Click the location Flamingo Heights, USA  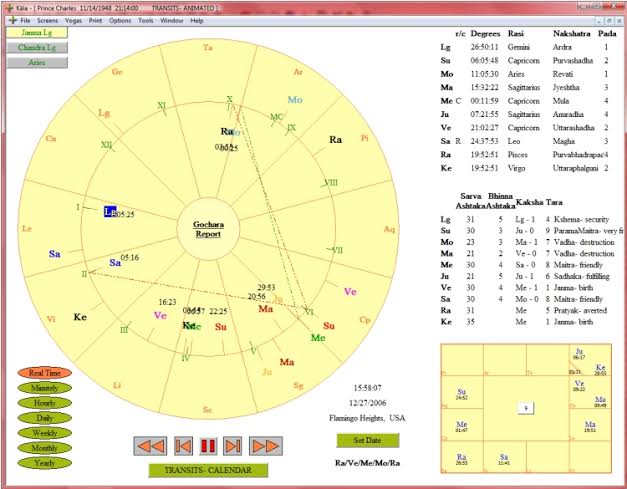(367, 418)
